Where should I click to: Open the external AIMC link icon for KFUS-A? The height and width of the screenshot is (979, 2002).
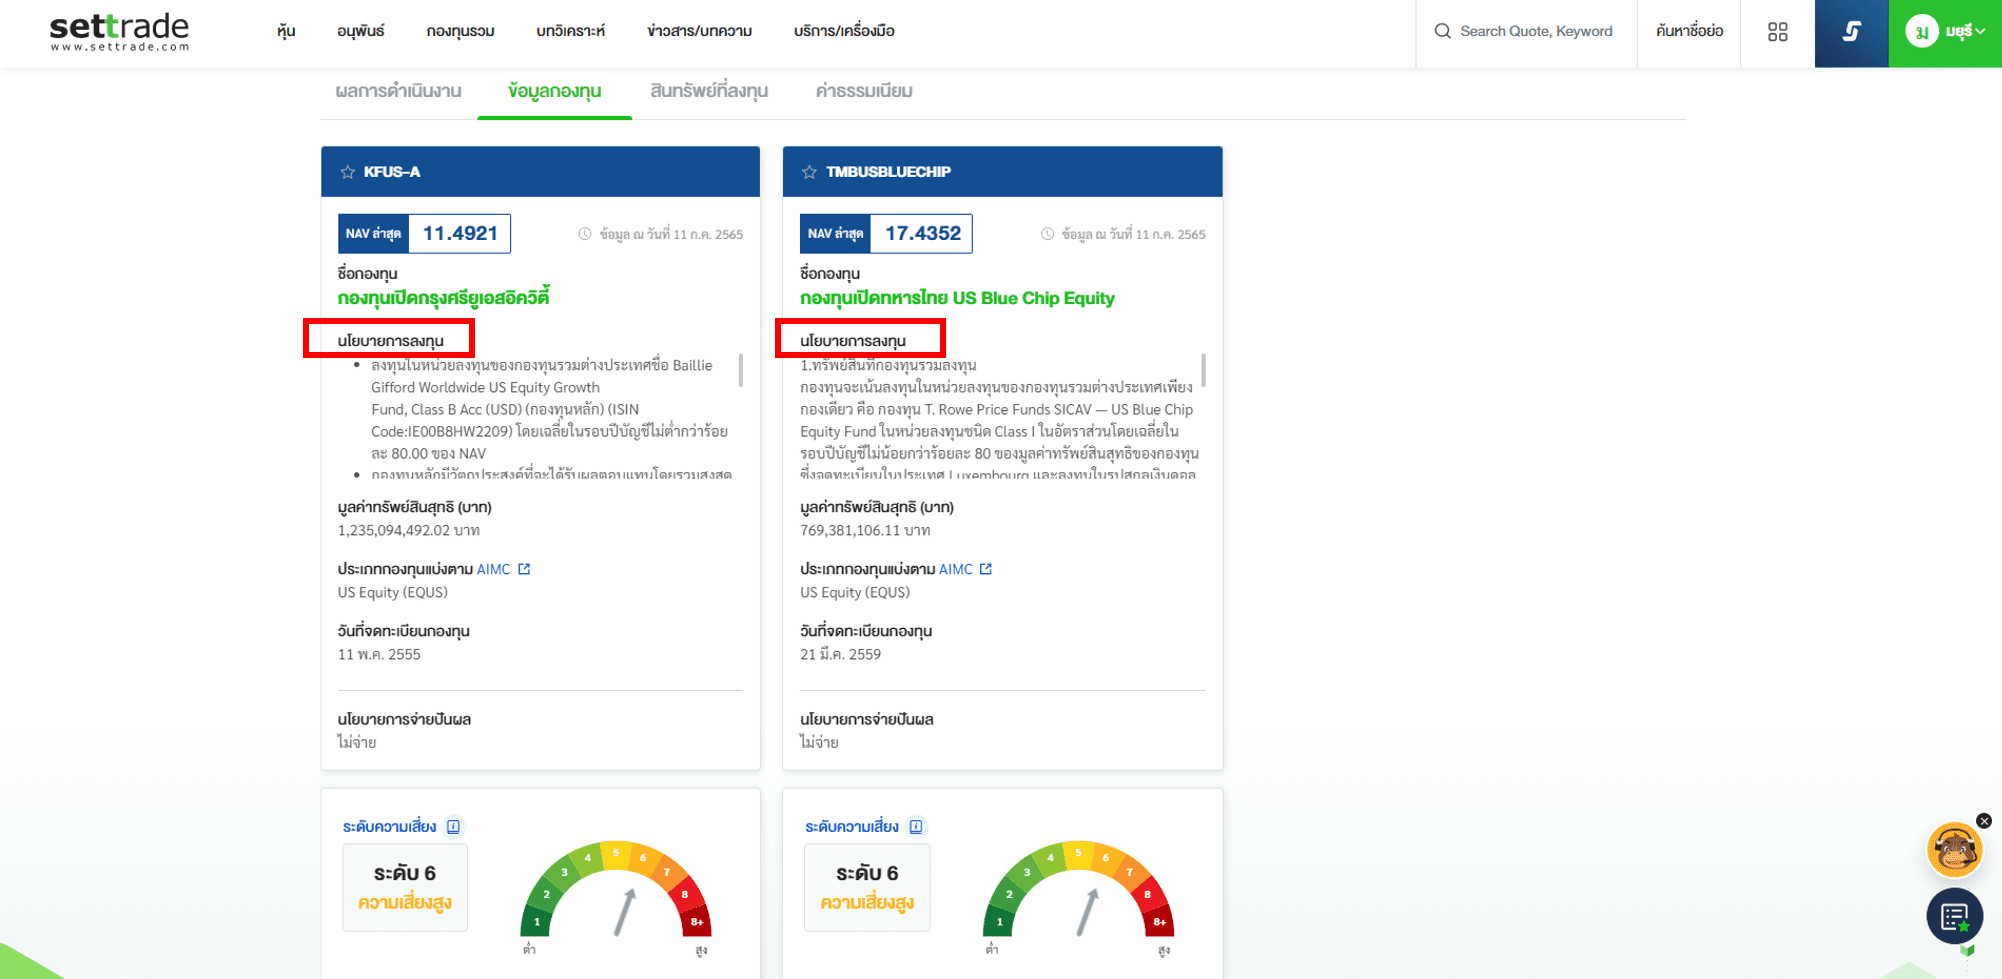click(524, 569)
